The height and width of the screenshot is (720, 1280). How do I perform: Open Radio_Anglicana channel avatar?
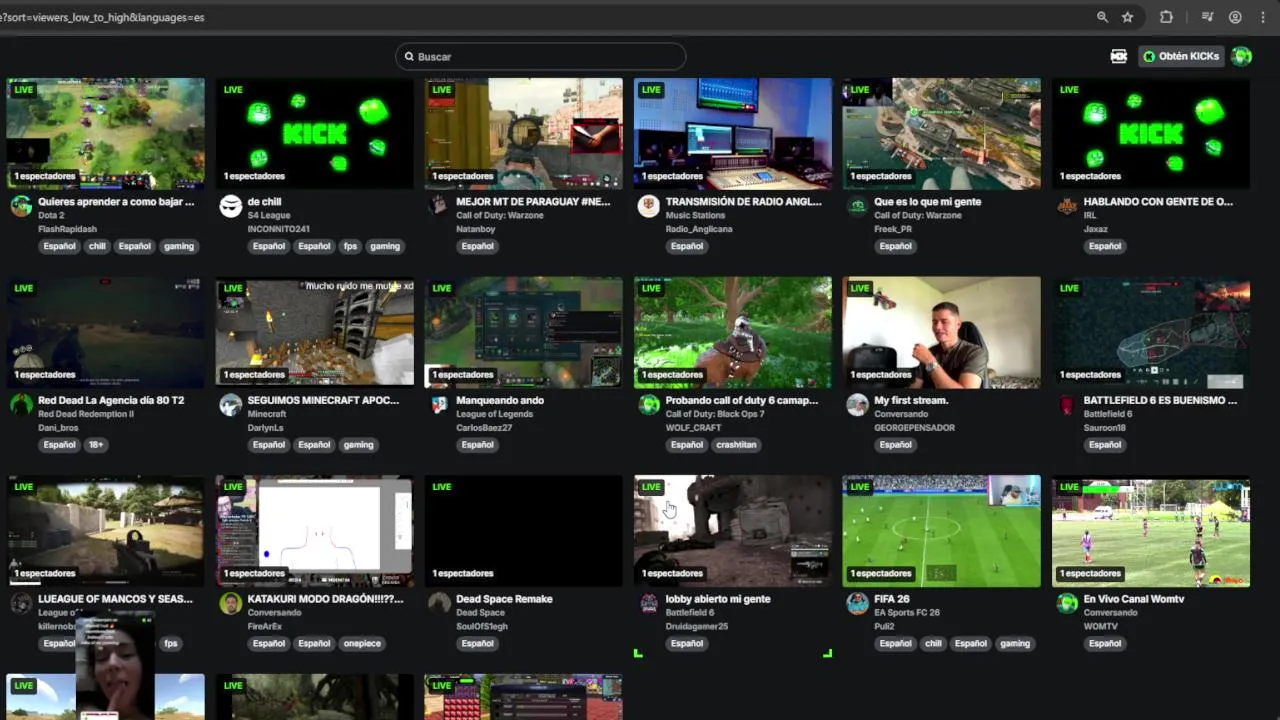click(649, 206)
